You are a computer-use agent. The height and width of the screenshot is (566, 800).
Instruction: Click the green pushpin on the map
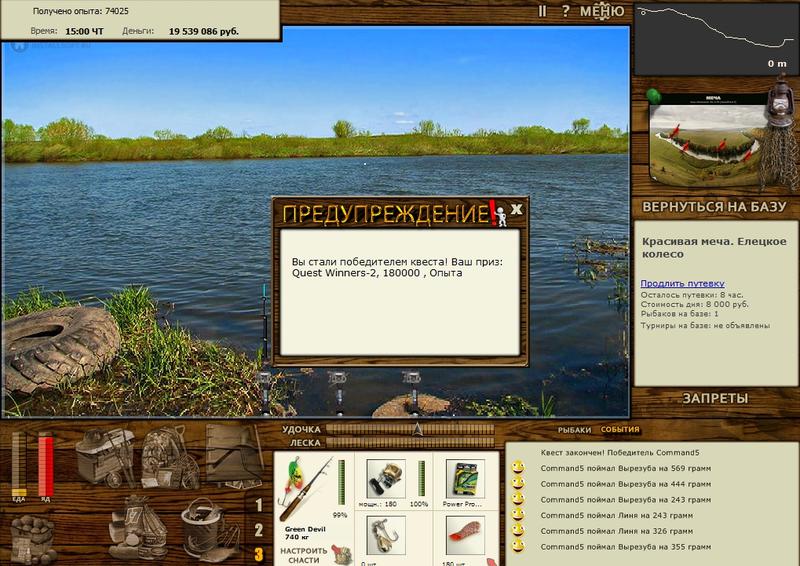point(654,95)
